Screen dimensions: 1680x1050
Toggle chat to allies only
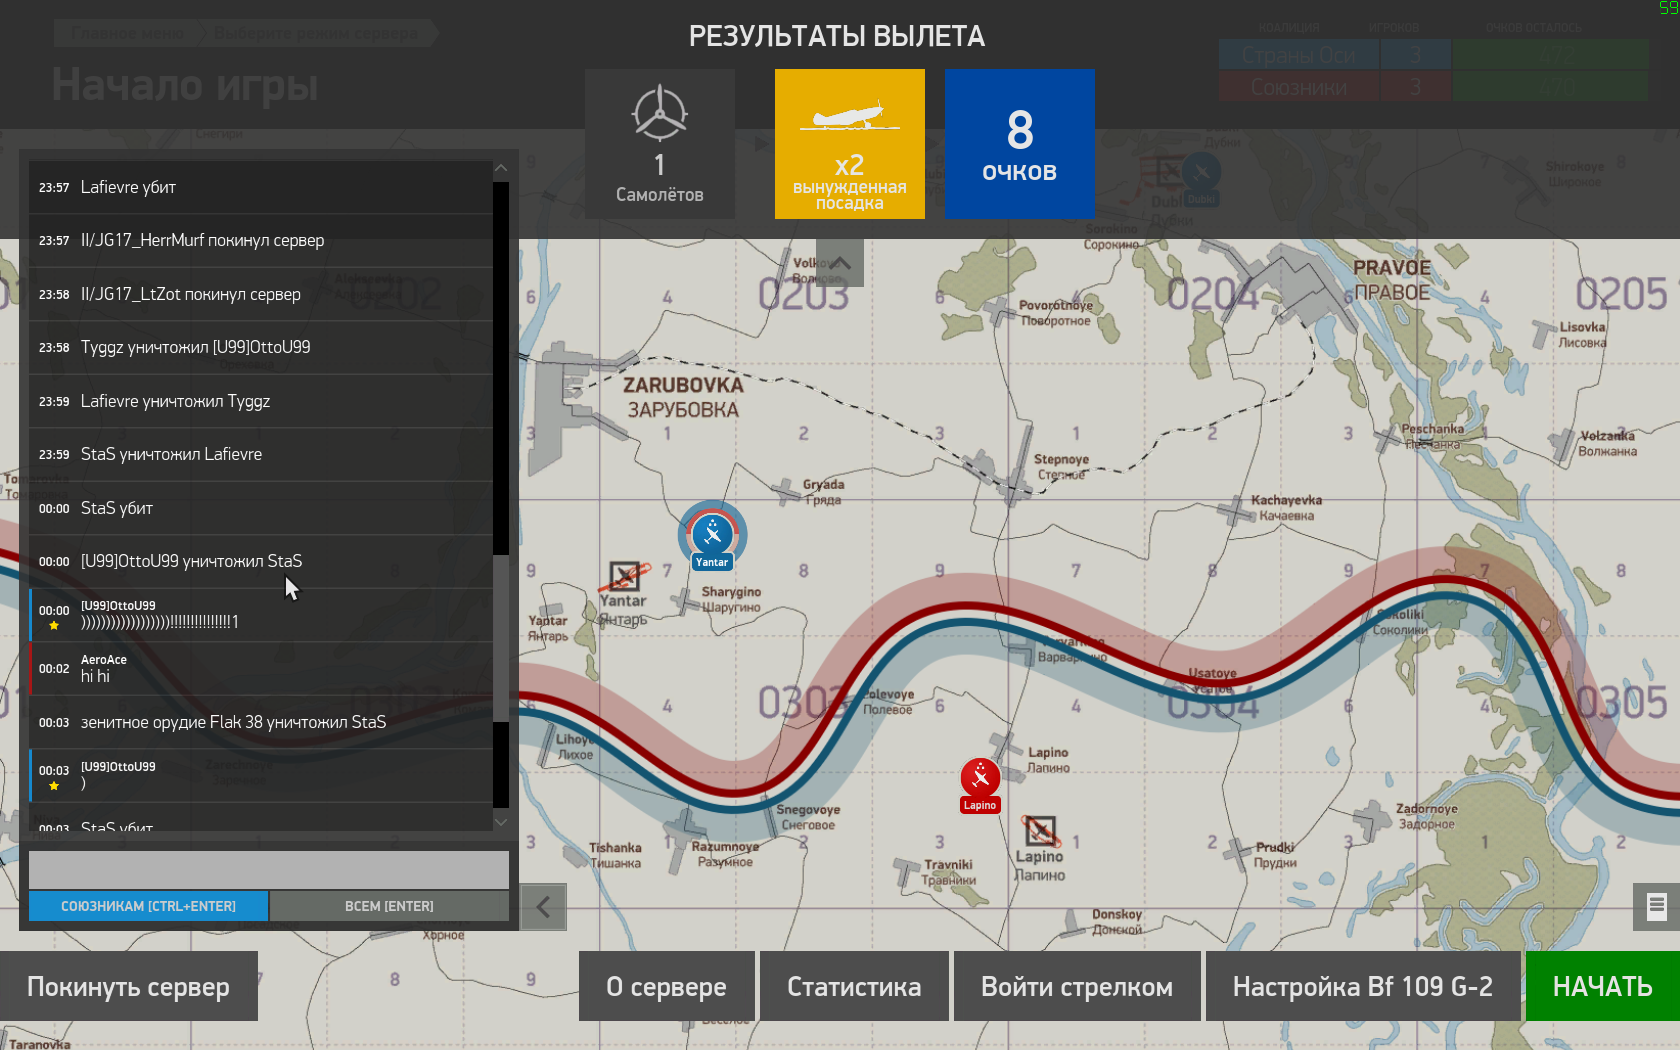point(148,906)
